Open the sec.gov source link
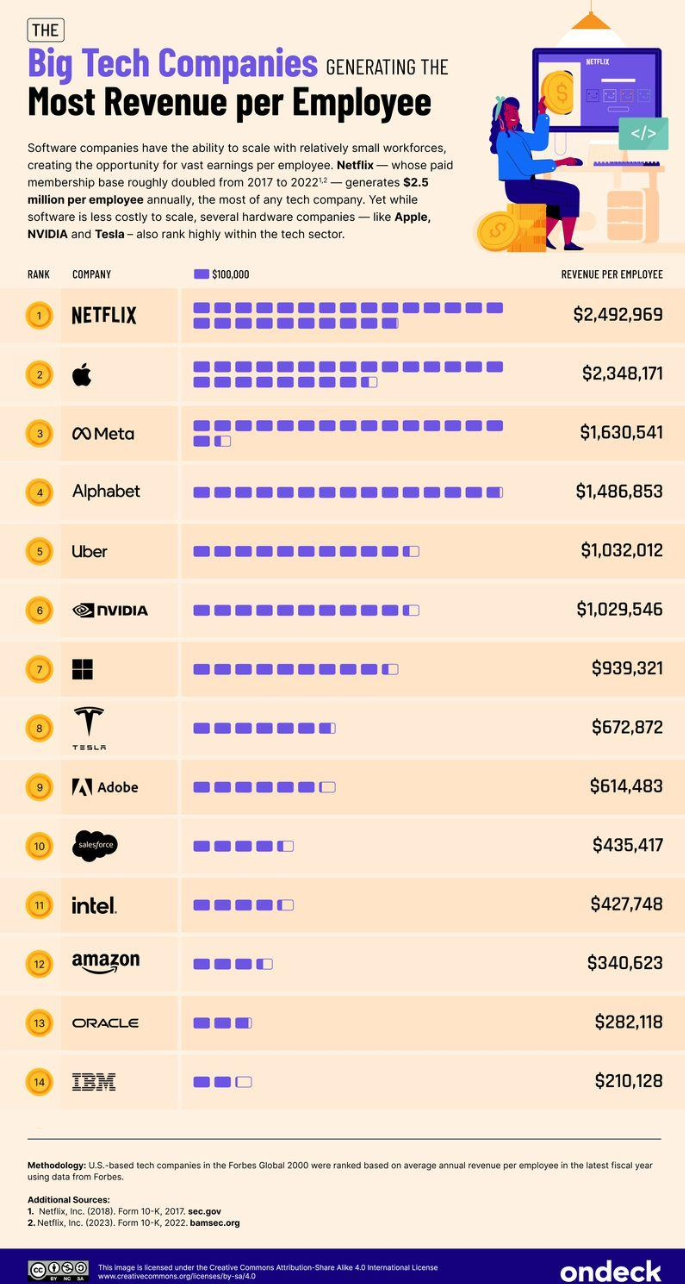 (204, 1211)
